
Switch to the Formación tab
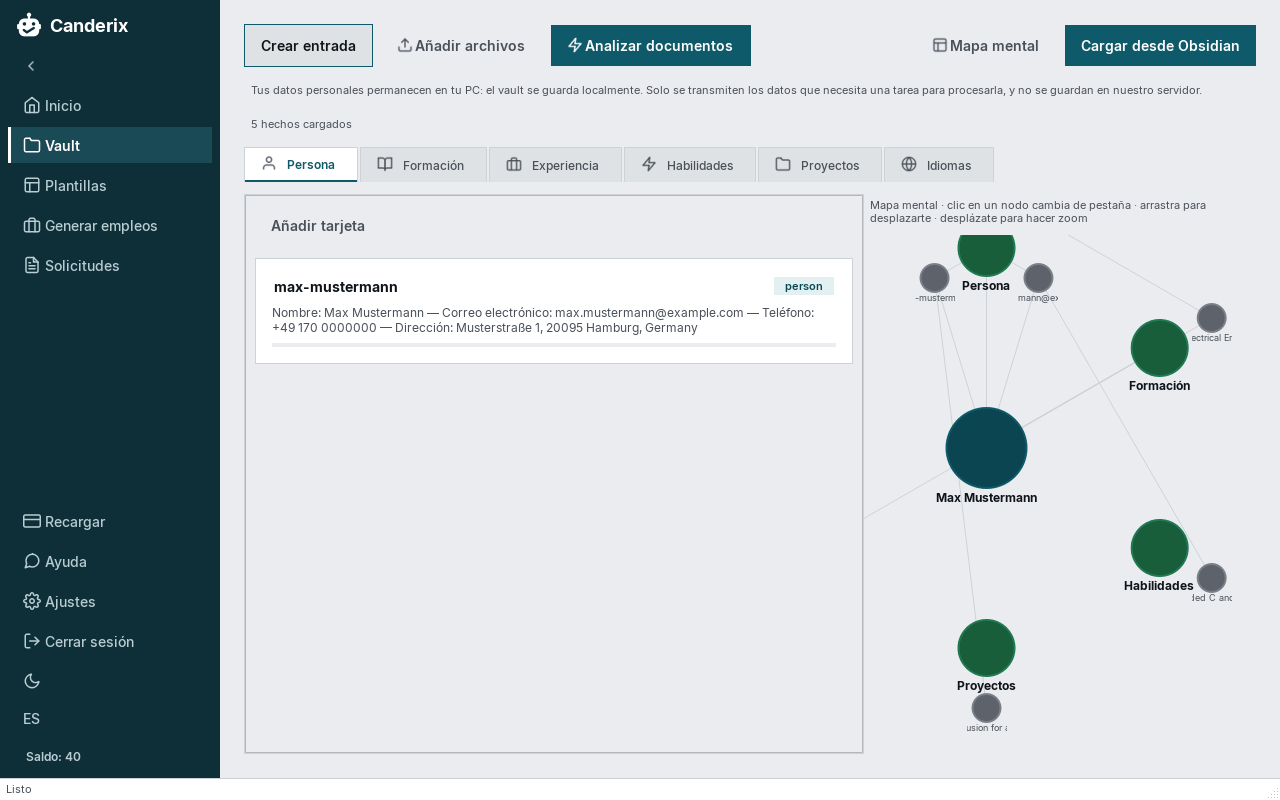(x=423, y=165)
